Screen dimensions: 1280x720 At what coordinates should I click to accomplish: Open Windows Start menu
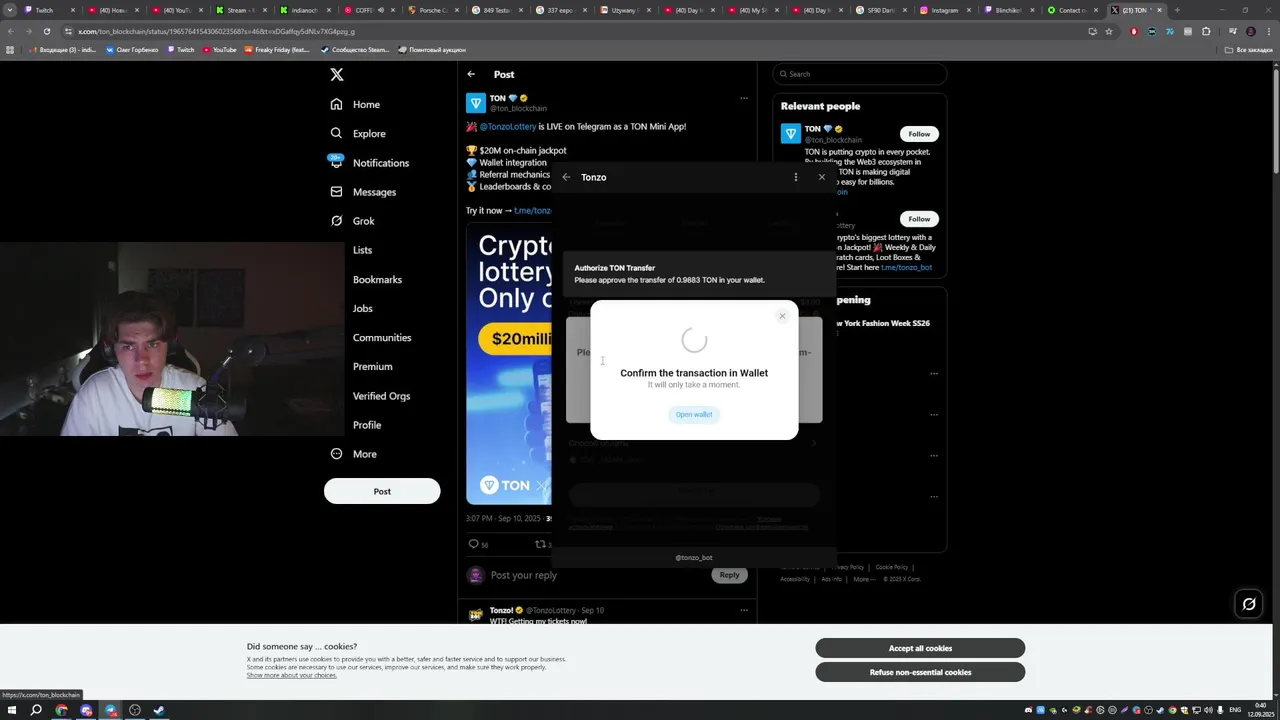coord(12,710)
